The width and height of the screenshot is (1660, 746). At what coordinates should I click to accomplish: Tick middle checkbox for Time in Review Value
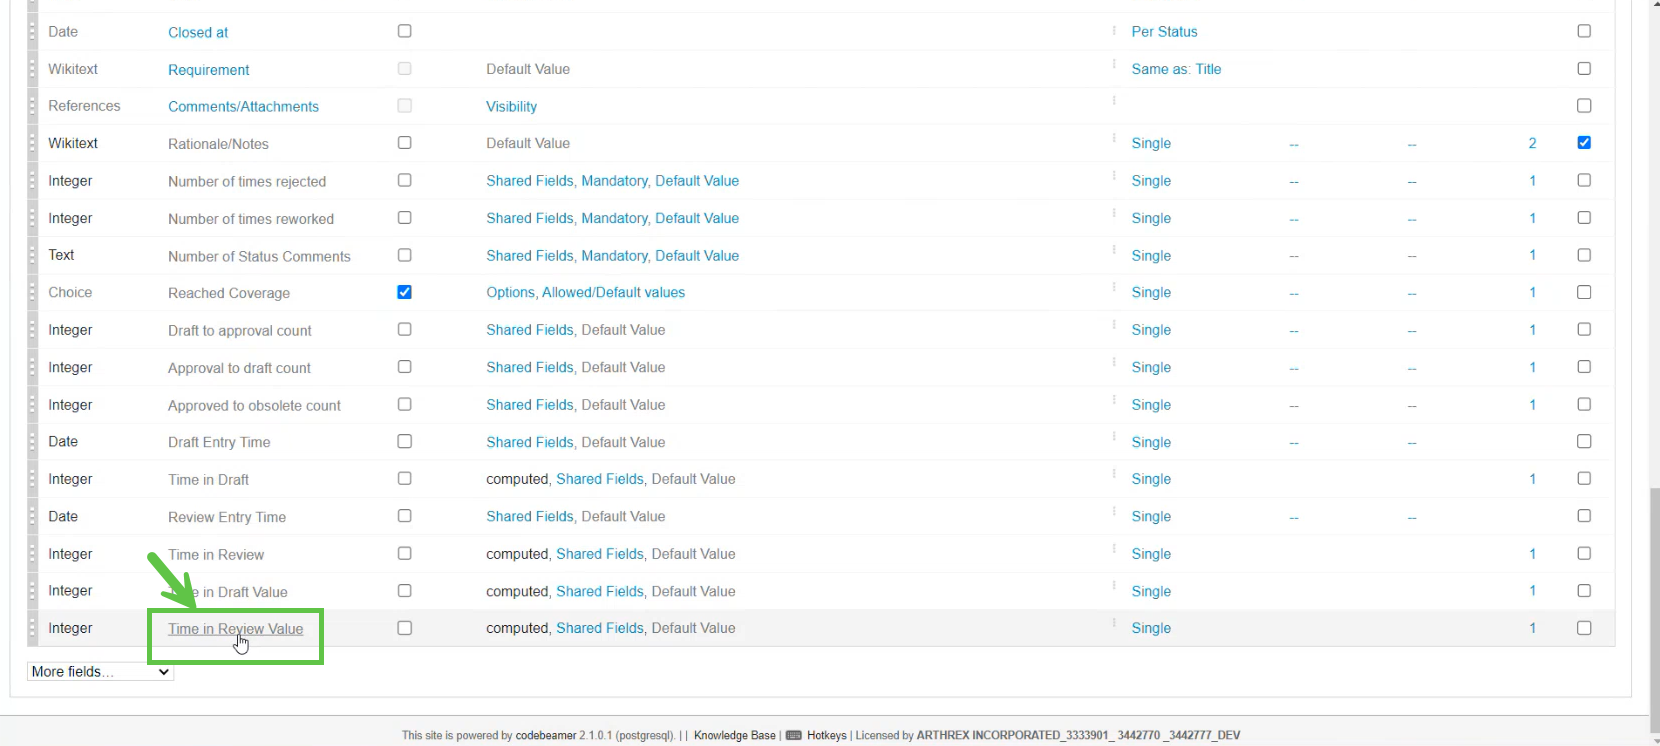click(404, 628)
